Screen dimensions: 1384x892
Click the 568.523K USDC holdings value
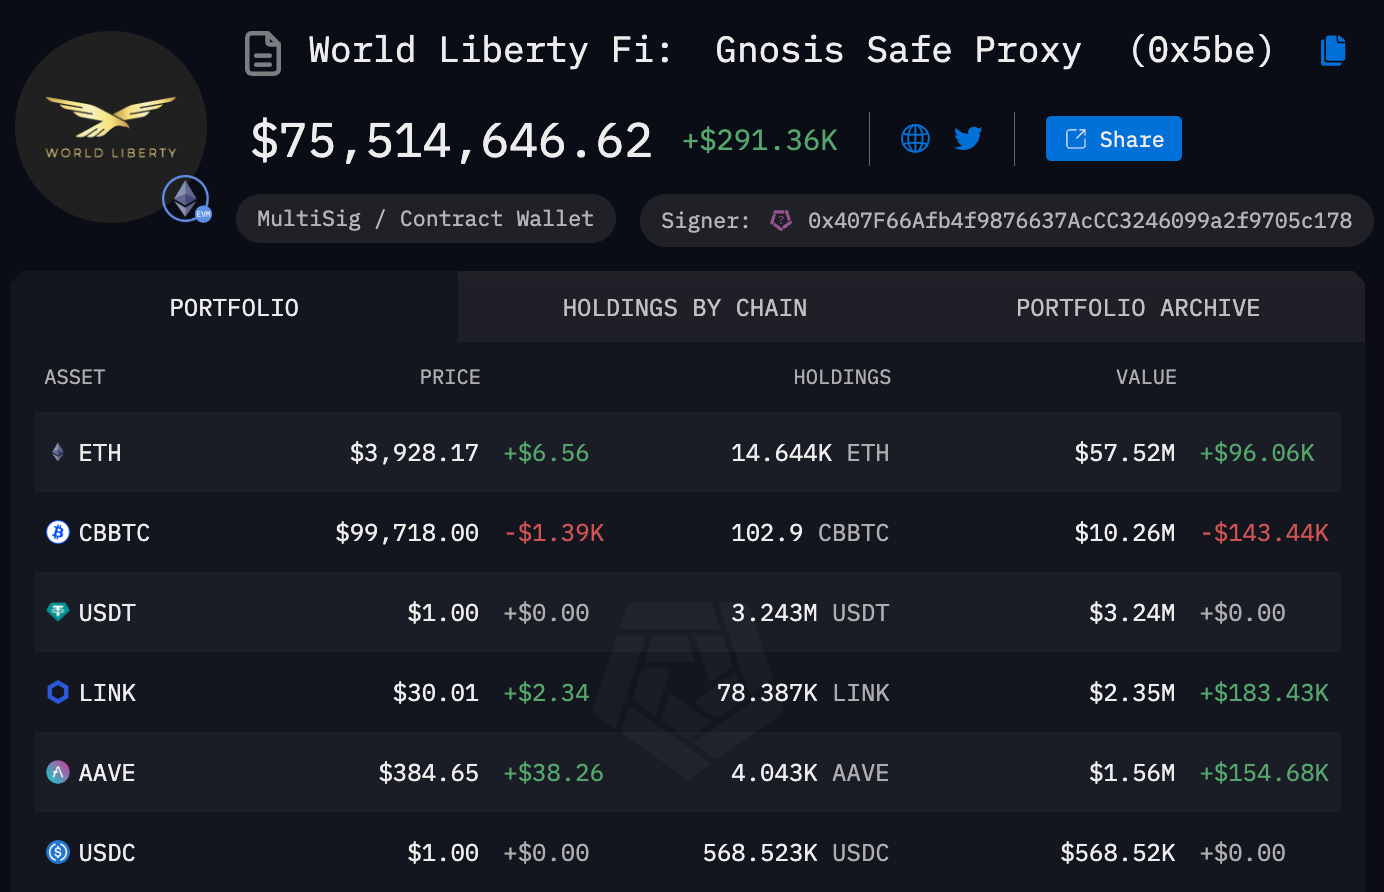pyautogui.click(x=796, y=853)
